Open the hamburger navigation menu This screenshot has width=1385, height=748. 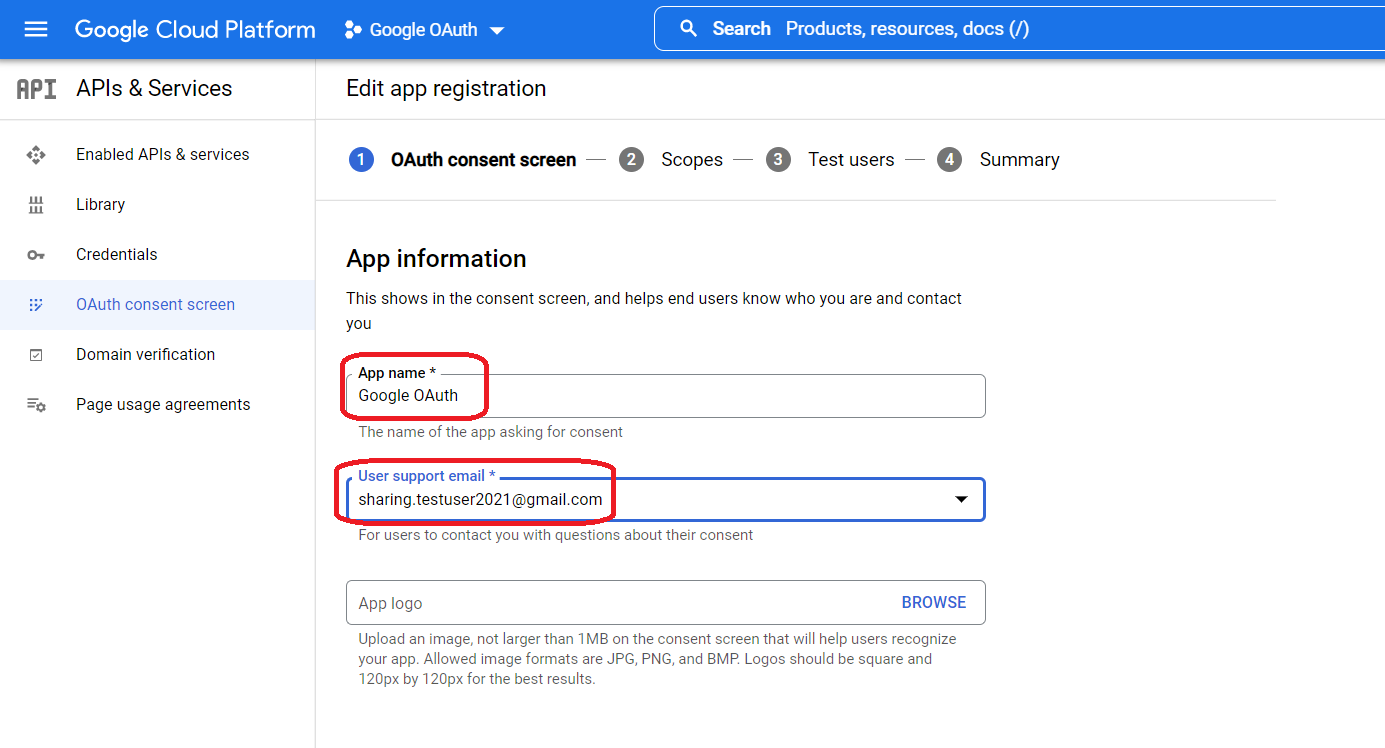[36, 29]
